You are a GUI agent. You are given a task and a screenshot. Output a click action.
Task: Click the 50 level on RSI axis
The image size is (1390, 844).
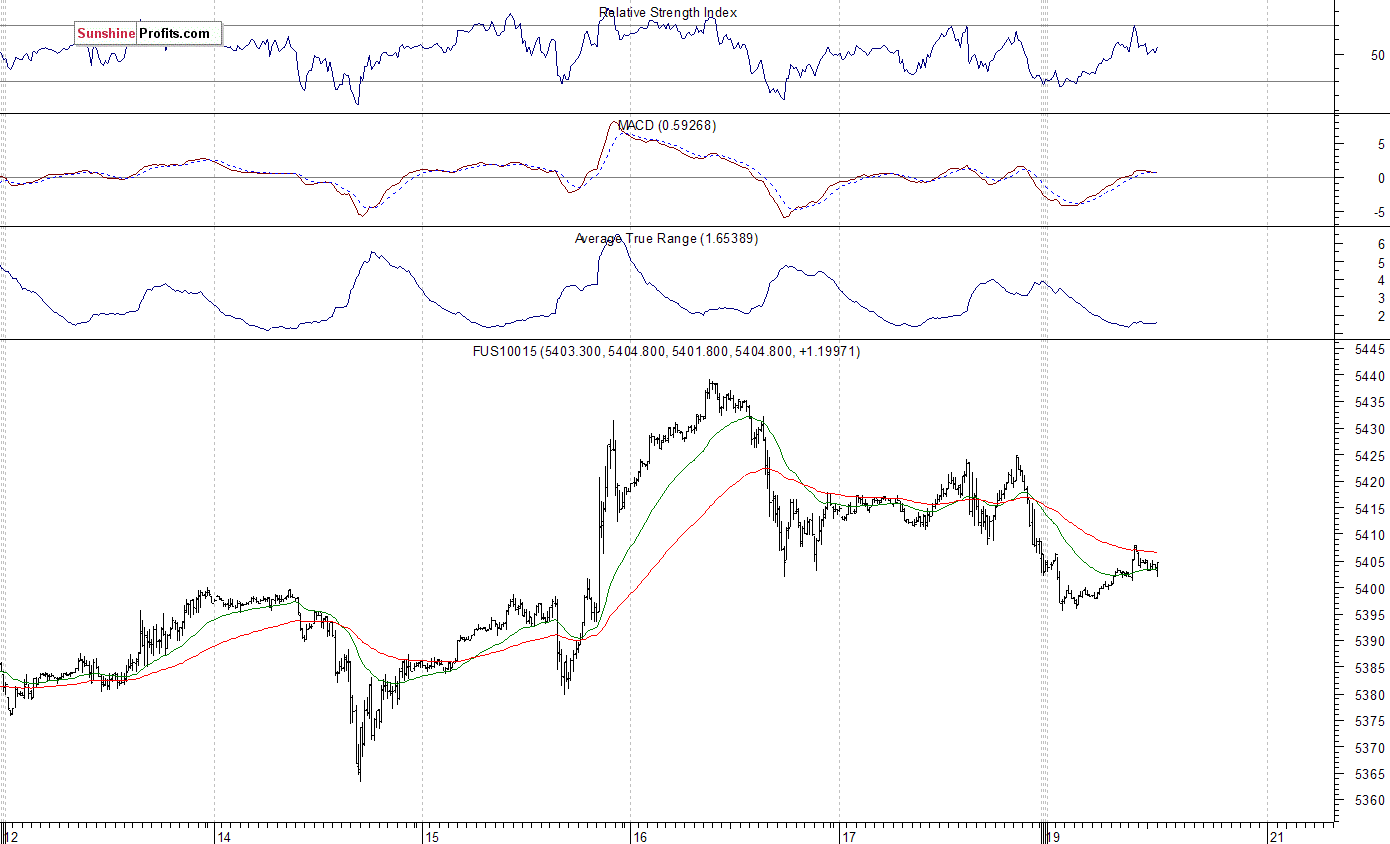click(x=1378, y=55)
